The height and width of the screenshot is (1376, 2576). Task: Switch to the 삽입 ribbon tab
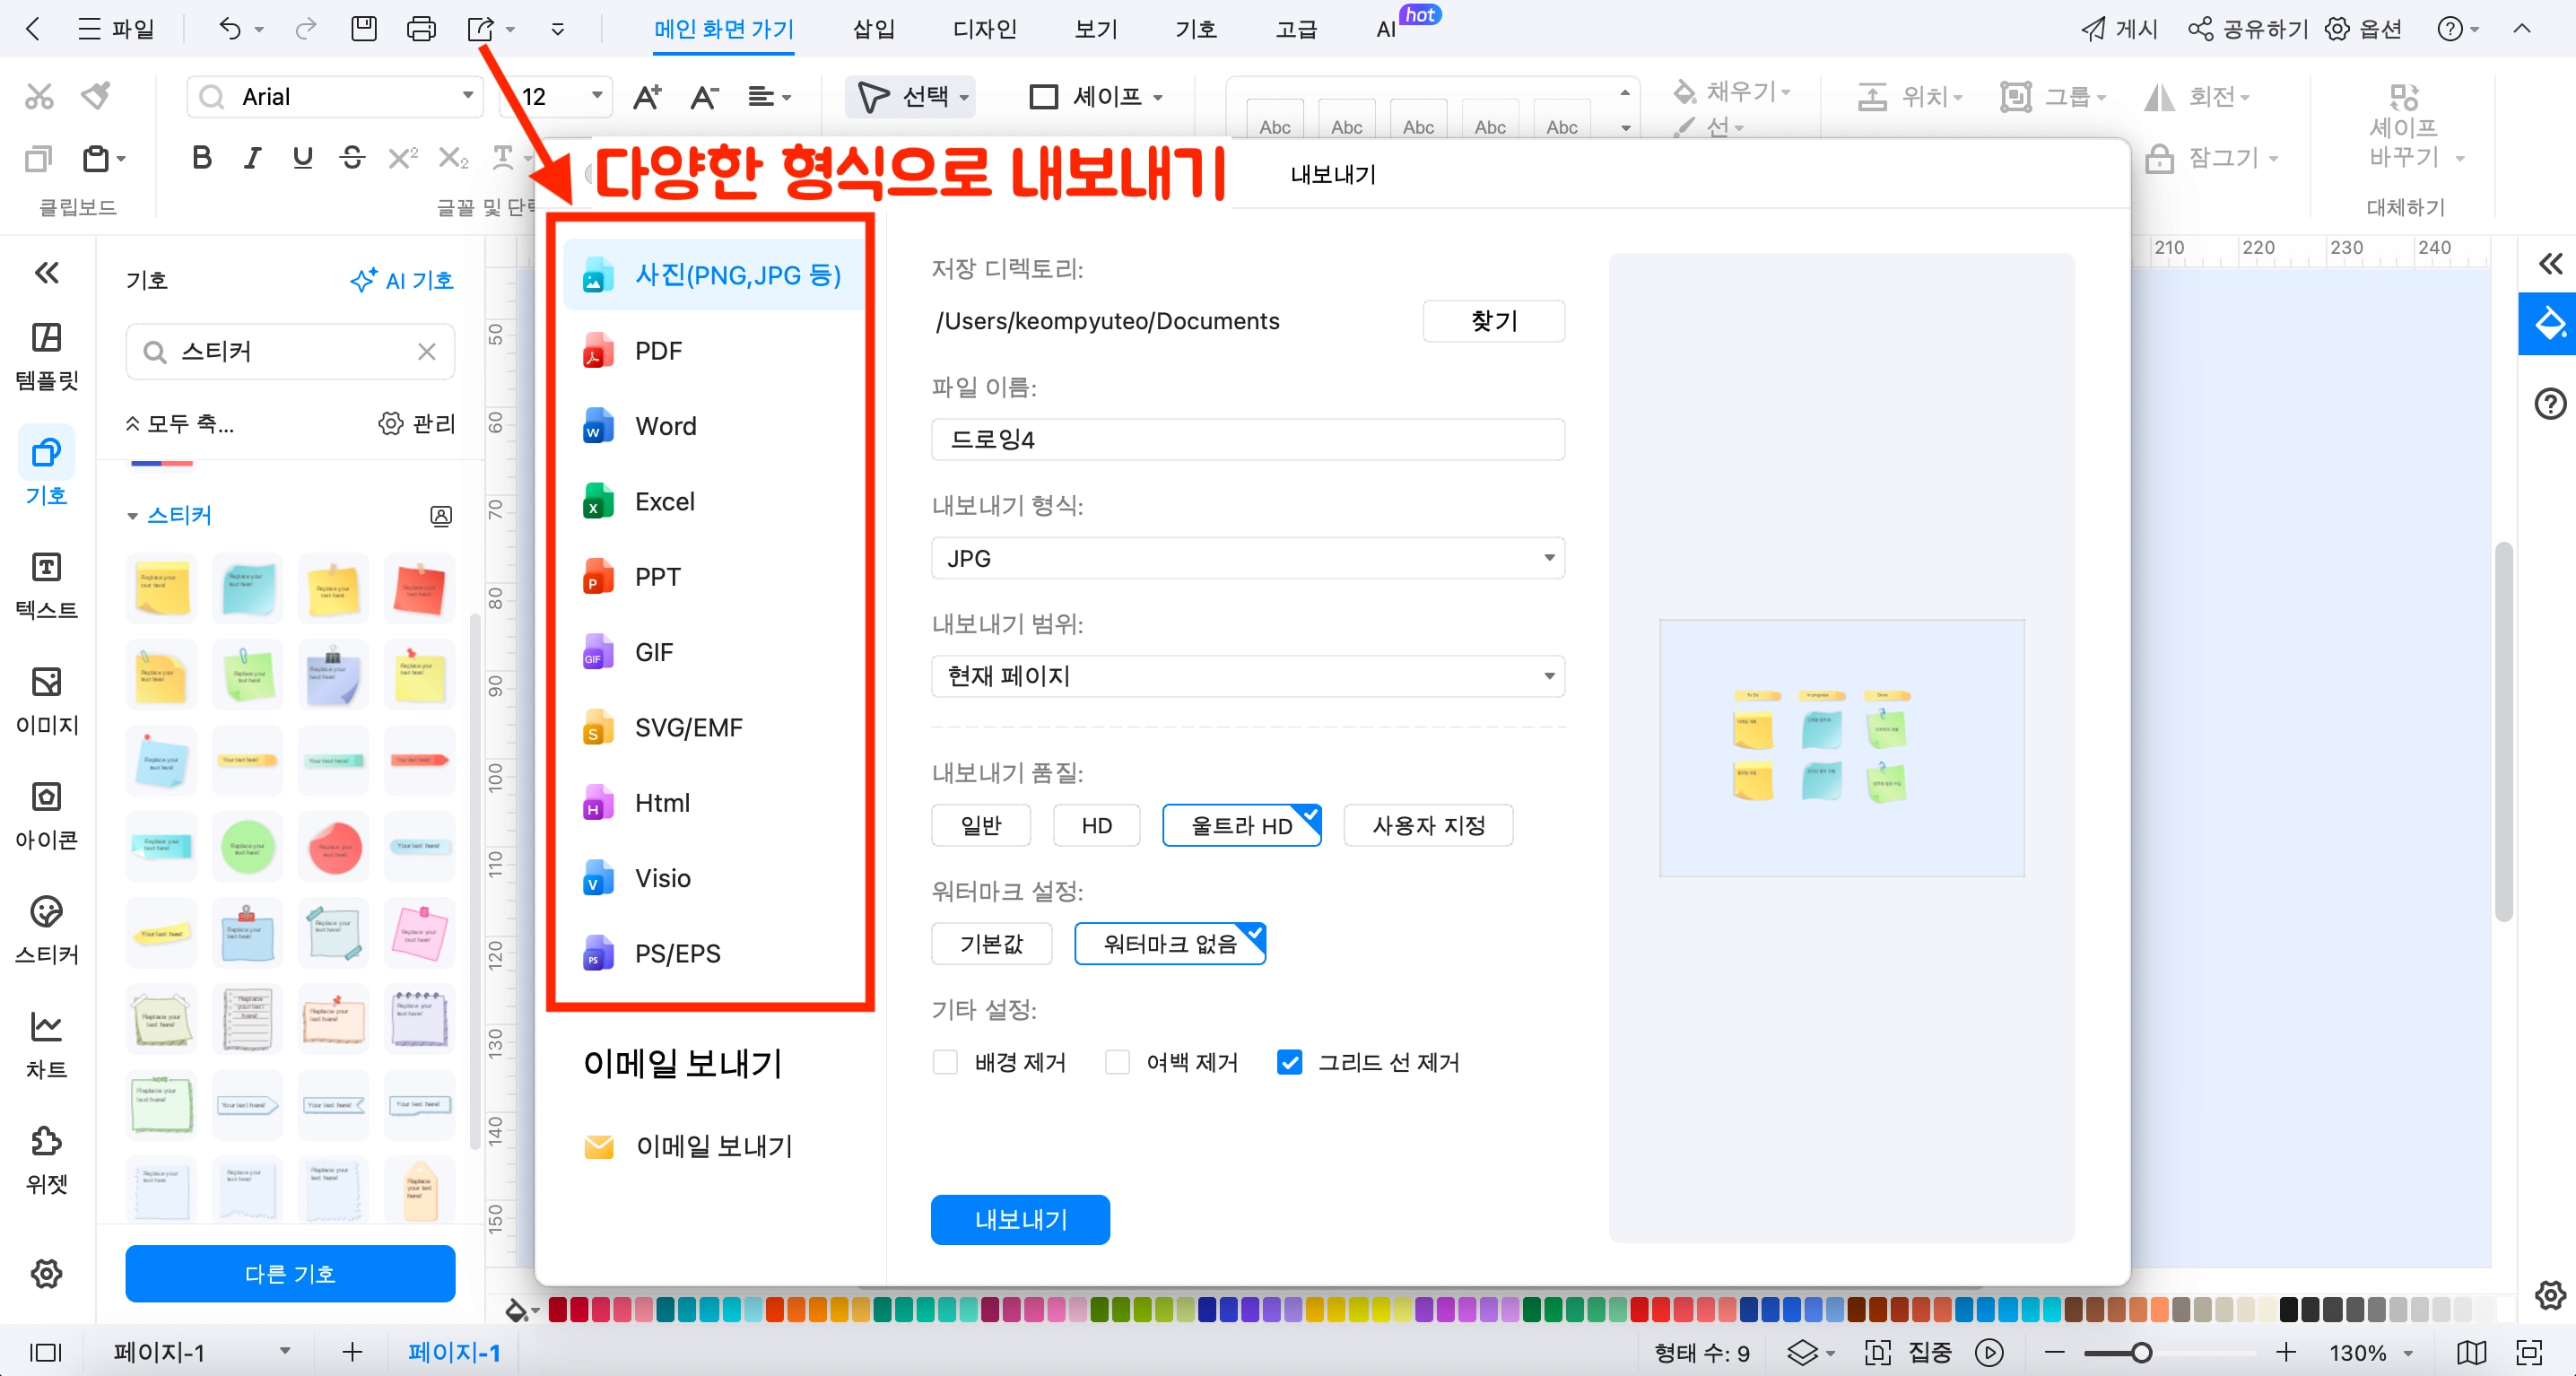tap(872, 29)
